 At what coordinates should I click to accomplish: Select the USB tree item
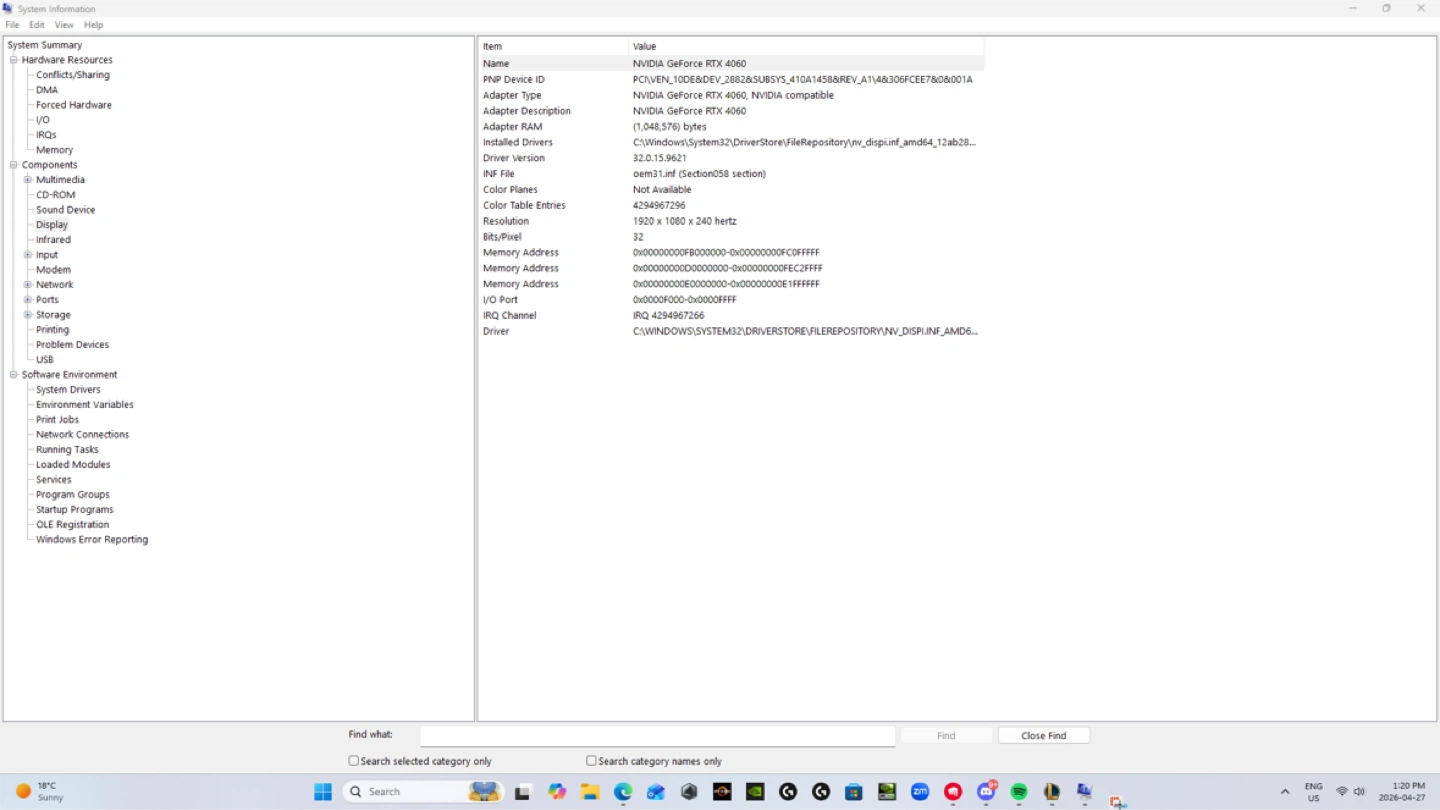tap(45, 360)
